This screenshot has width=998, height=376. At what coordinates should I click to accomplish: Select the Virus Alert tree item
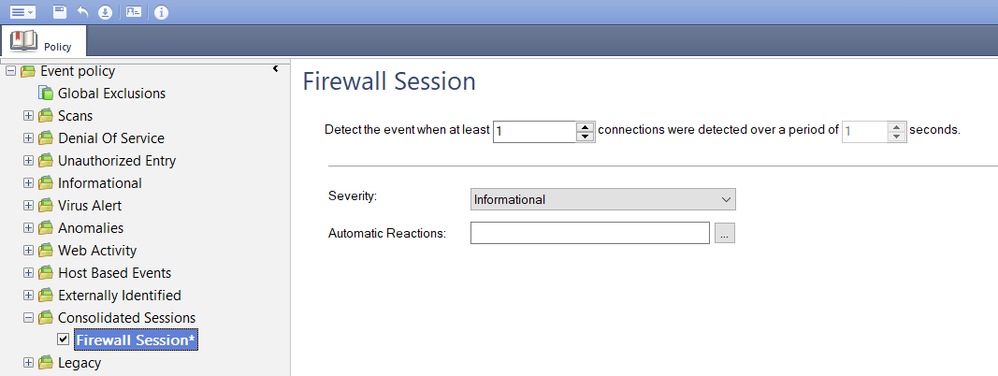point(90,205)
